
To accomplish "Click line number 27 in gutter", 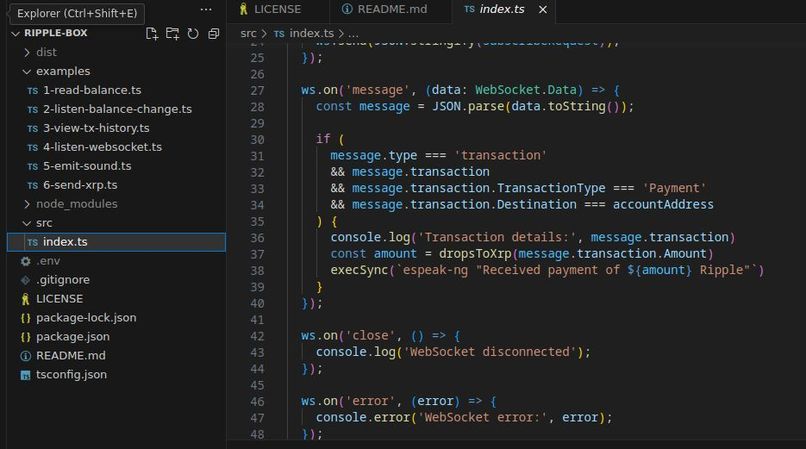I will [257, 91].
